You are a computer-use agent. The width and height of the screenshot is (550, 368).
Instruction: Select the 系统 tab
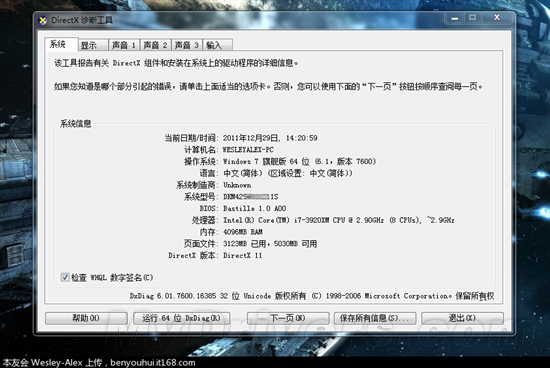click(61, 44)
